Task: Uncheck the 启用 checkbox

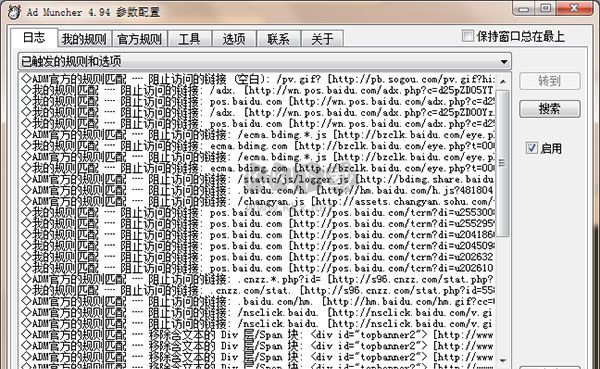Action: pyautogui.click(x=532, y=147)
